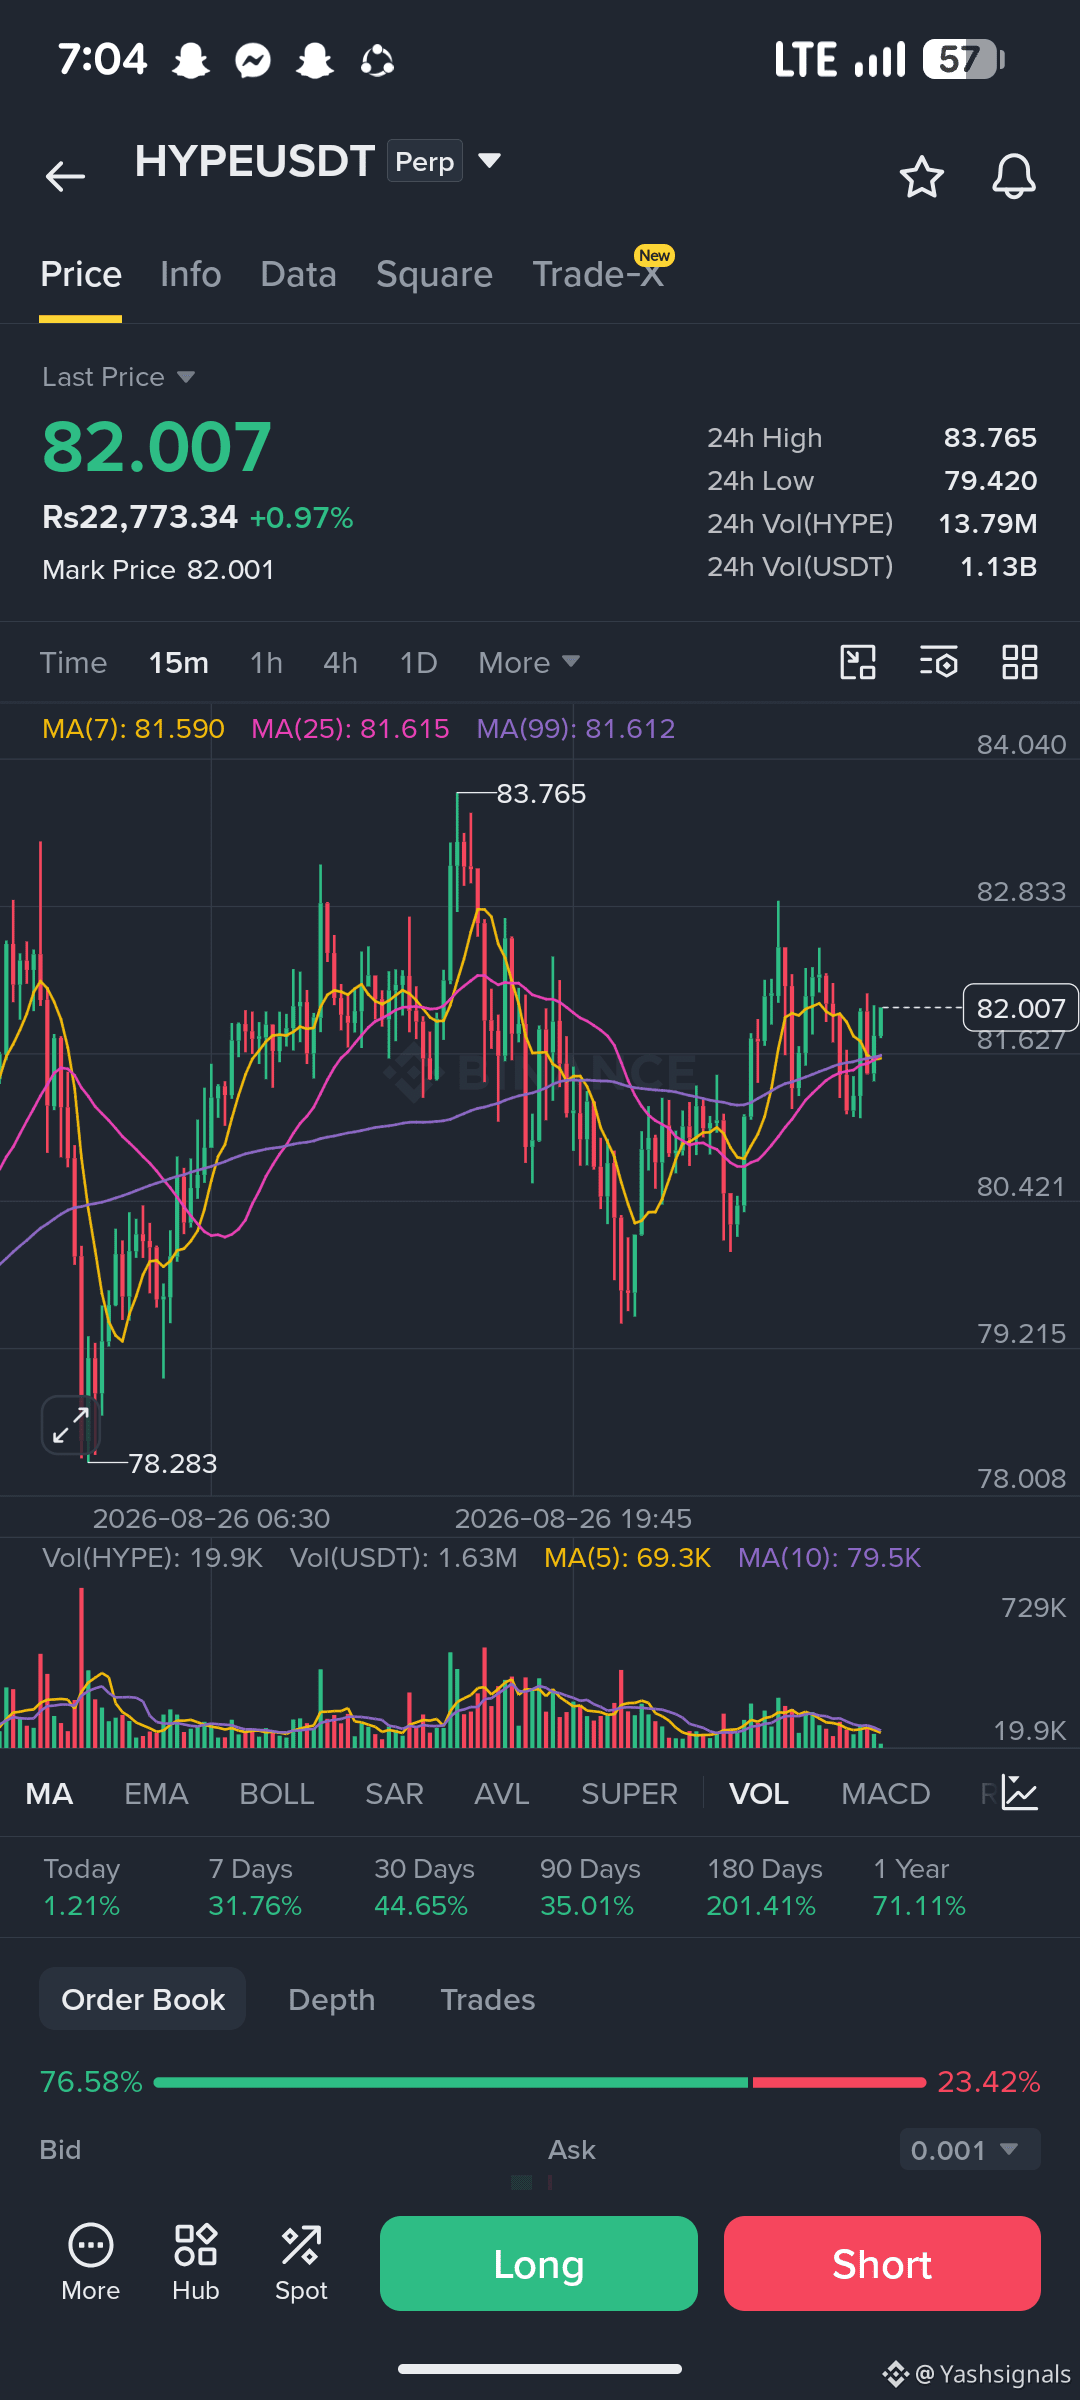Select the 4h chart interval

(x=340, y=662)
